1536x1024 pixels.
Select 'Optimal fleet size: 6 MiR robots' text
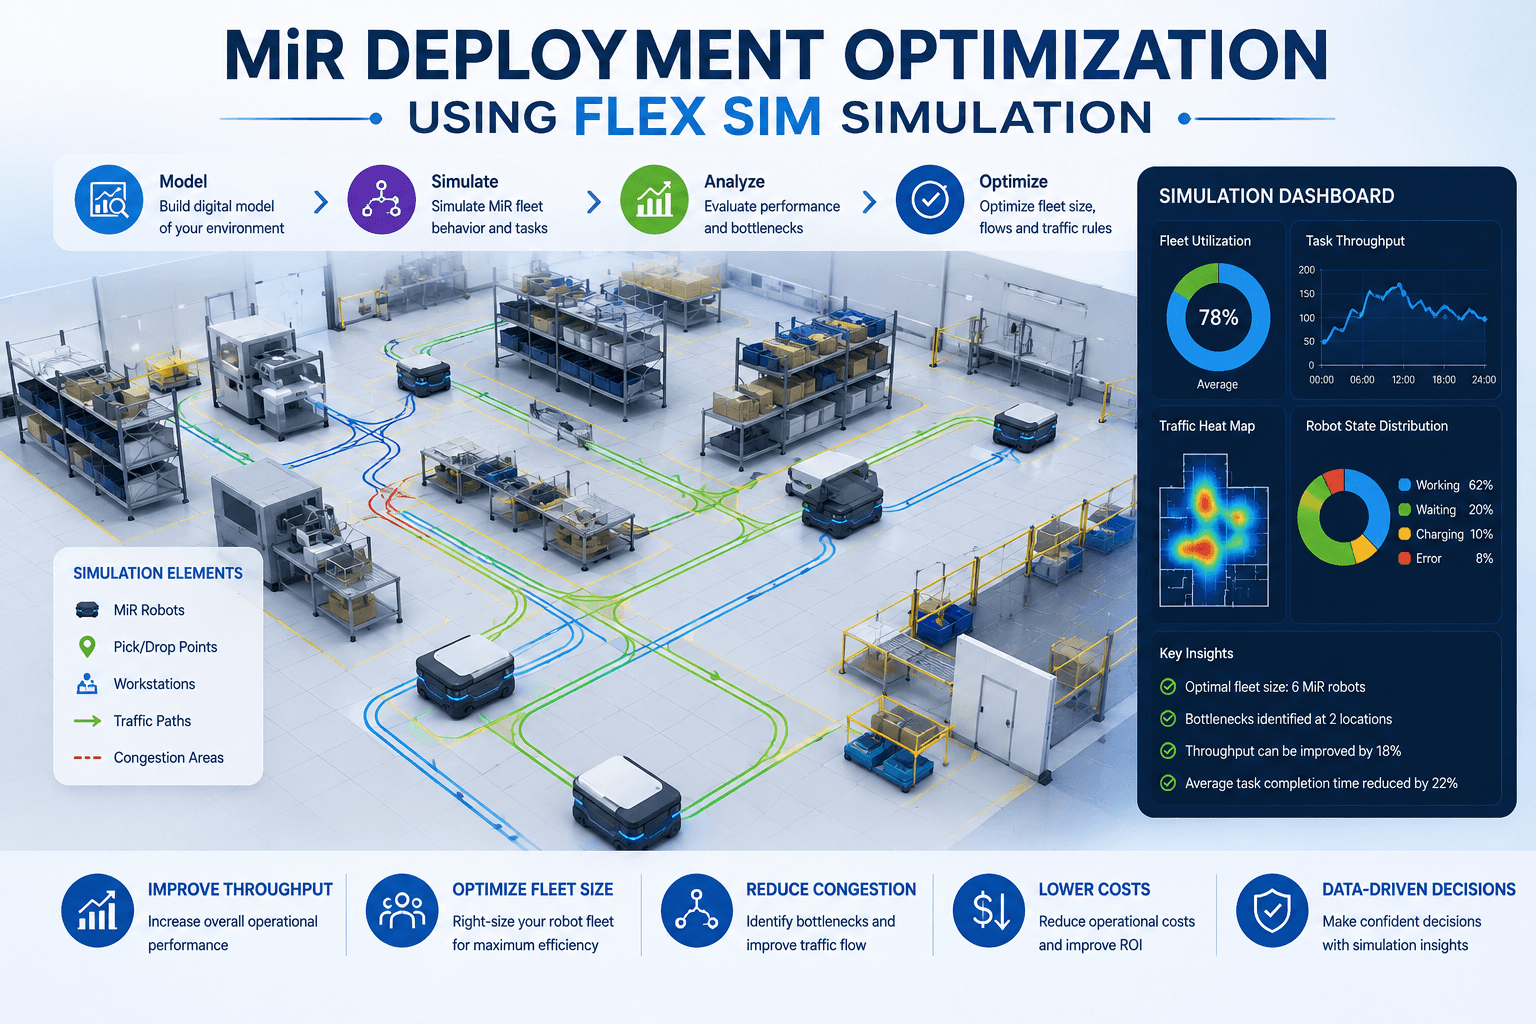(1275, 687)
